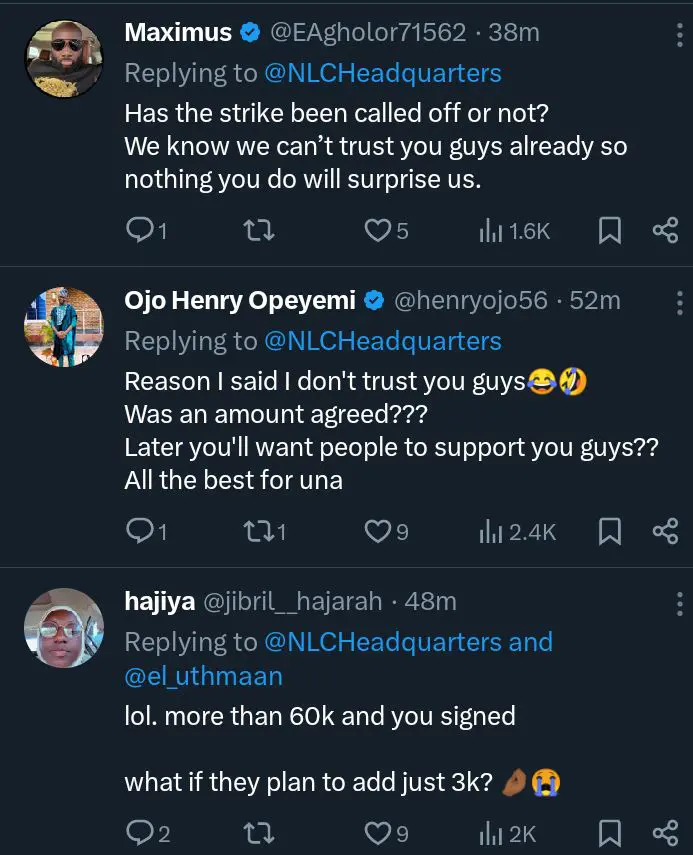Open the @el_uthmaan profile link
The height and width of the screenshot is (855, 693).
point(203,676)
